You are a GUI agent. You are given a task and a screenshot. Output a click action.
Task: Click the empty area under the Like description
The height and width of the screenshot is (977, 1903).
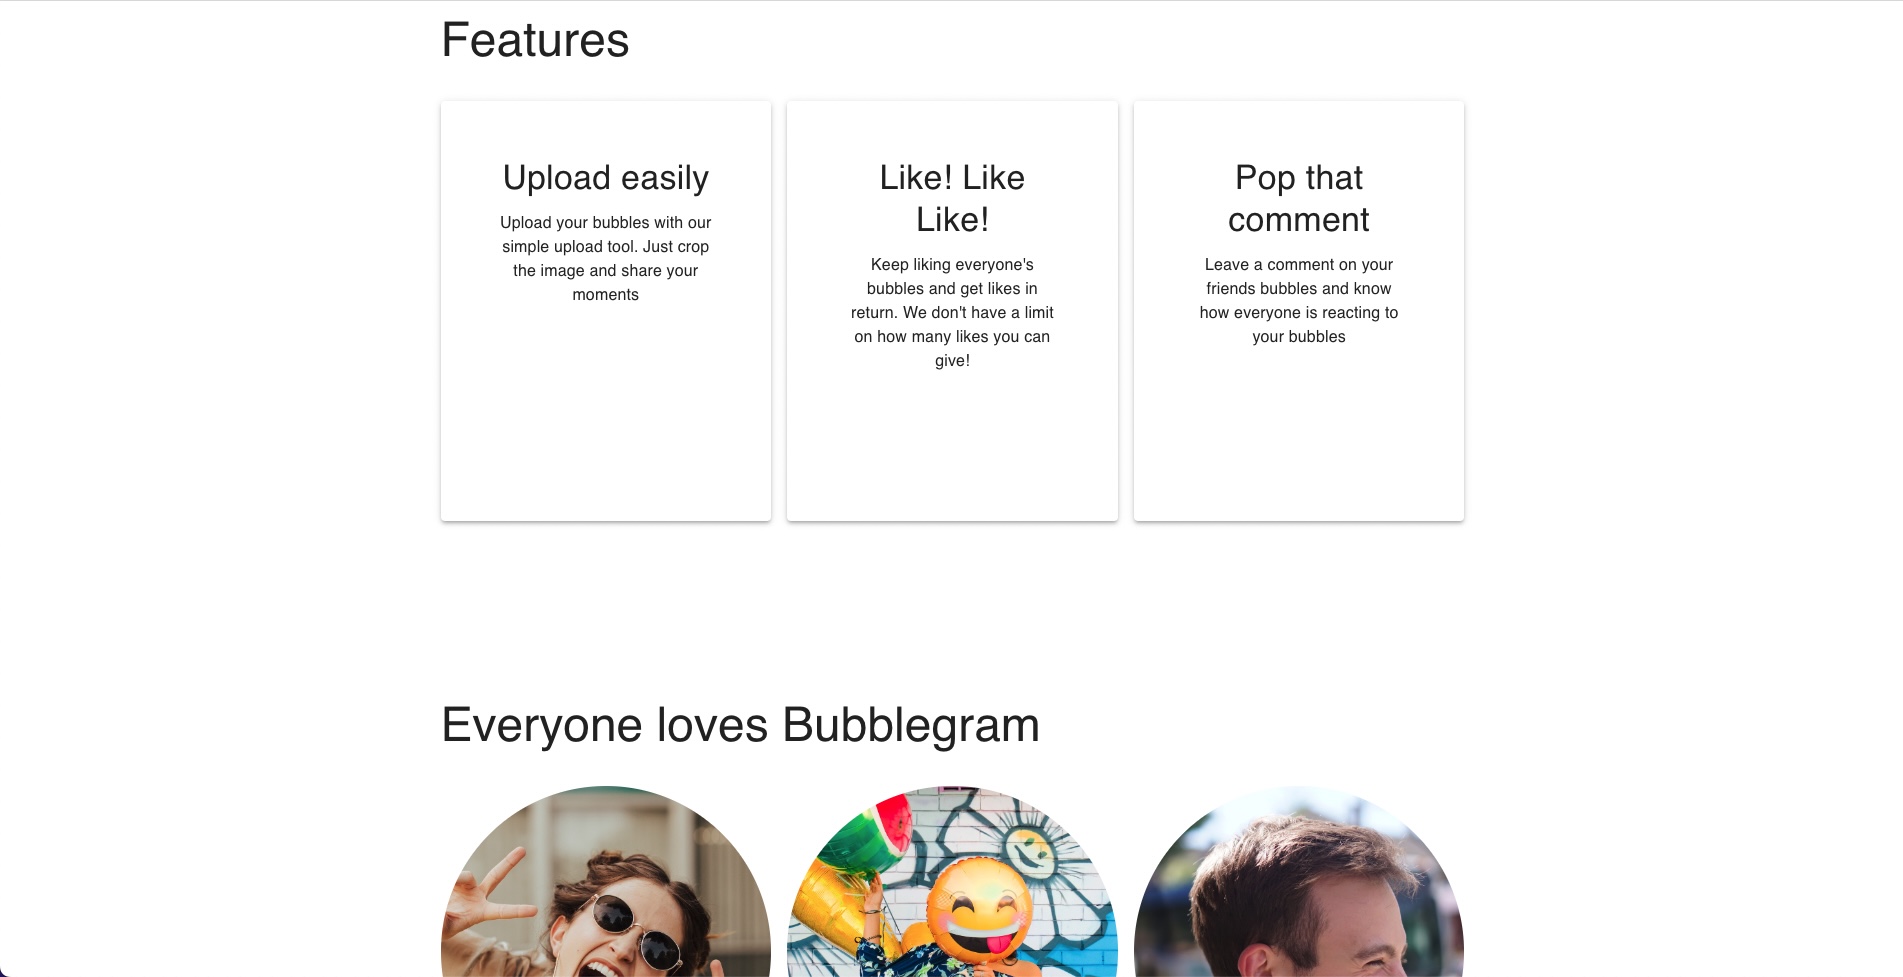pos(952,445)
